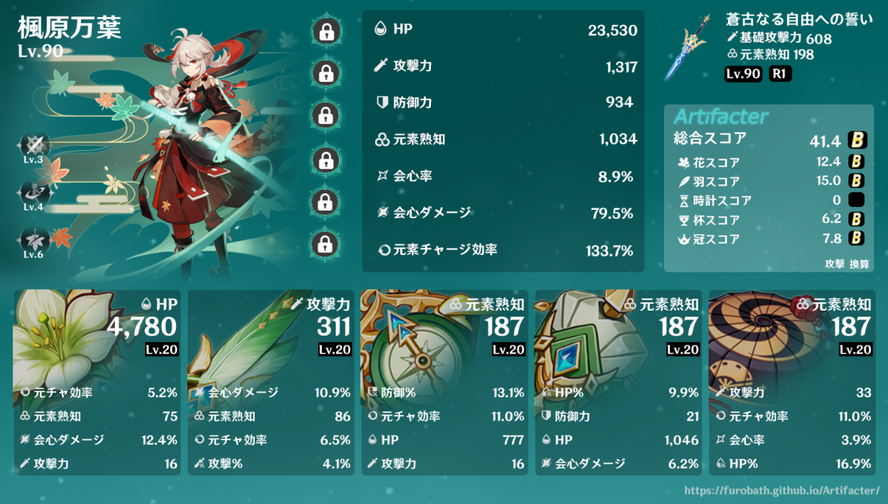The width and height of the screenshot is (888, 504).
Task: Click the 花スコア row flower icon
Action: pos(684,163)
